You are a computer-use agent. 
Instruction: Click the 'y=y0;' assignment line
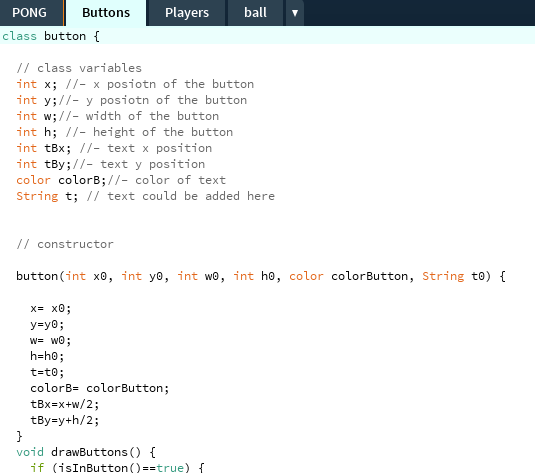click(x=47, y=324)
